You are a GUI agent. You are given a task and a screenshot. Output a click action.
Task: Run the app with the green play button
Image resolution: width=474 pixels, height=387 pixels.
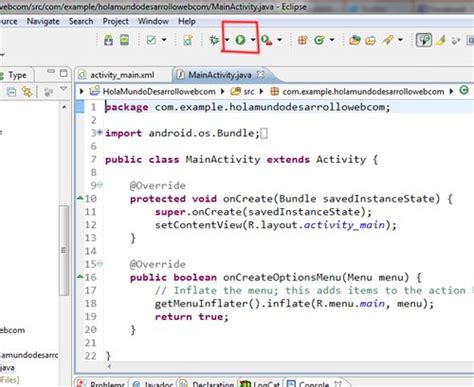pyautogui.click(x=240, y=40)
